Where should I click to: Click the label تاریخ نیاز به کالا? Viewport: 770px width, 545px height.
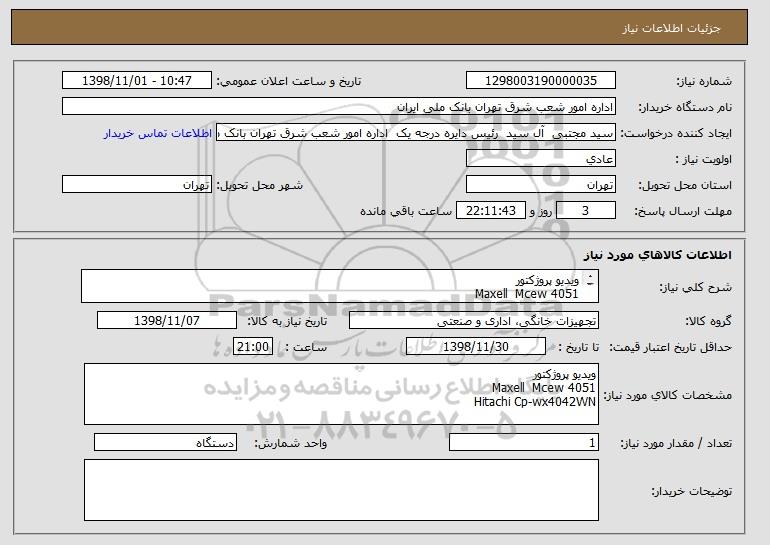click(287, 321)
